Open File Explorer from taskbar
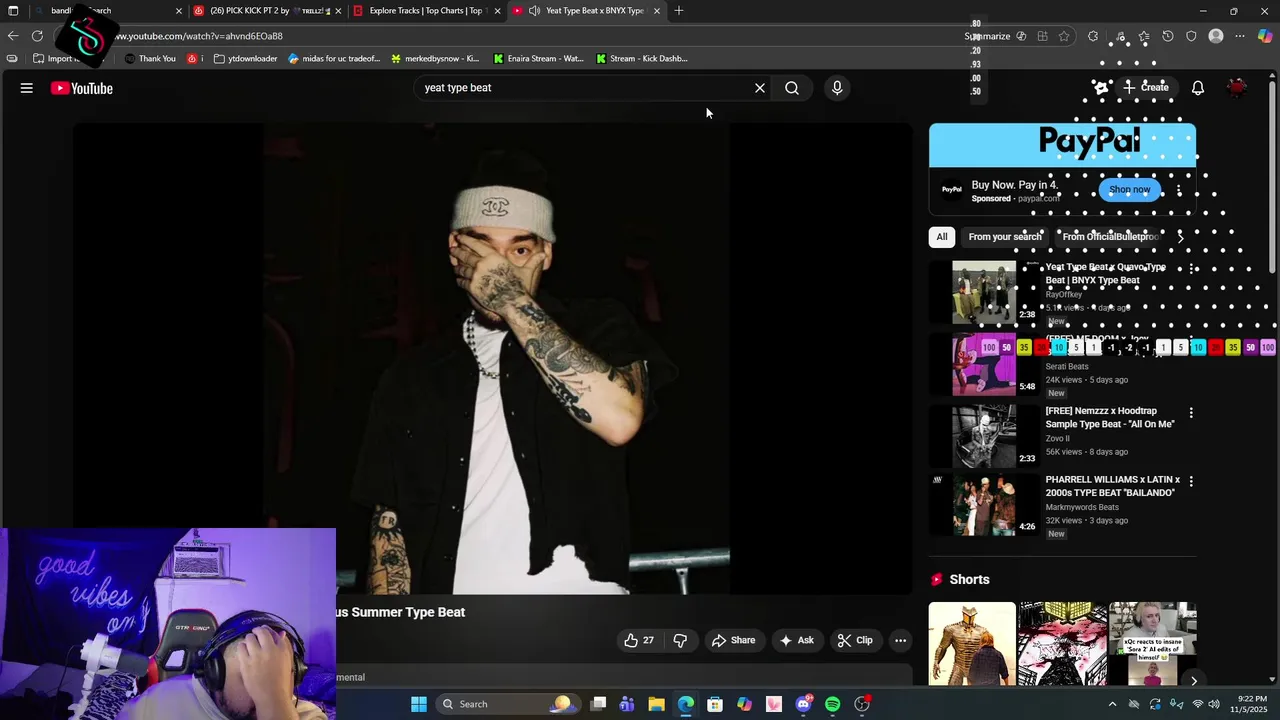The image size is (1280, 720). click(656, 704)
